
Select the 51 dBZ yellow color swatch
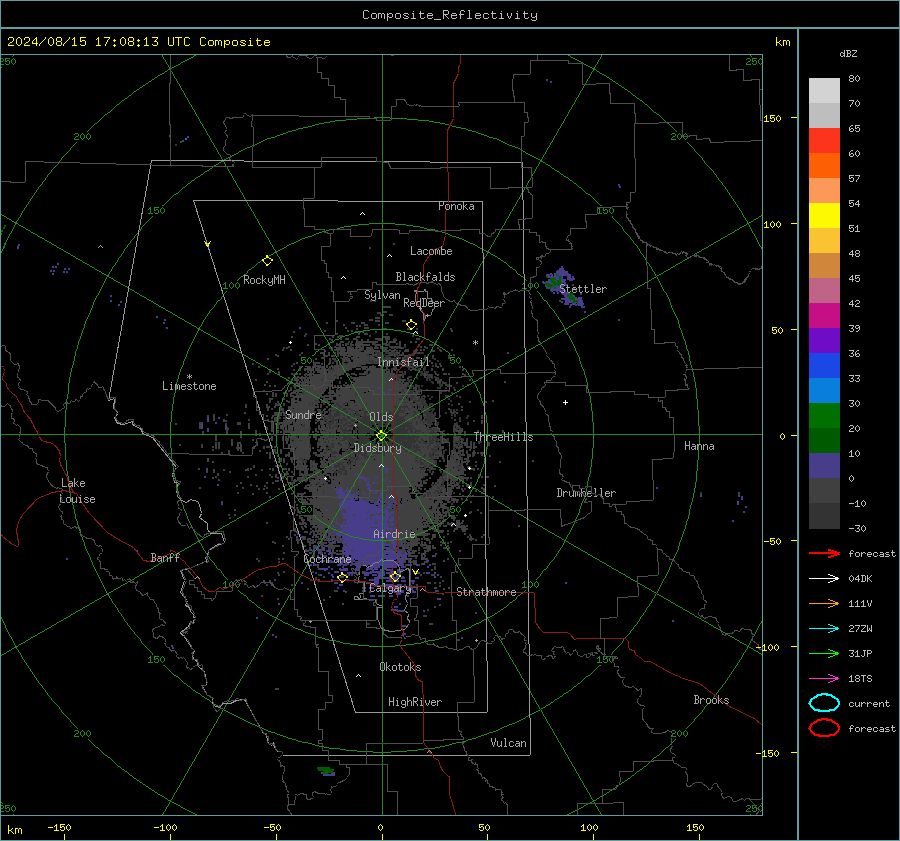point(824,215)
